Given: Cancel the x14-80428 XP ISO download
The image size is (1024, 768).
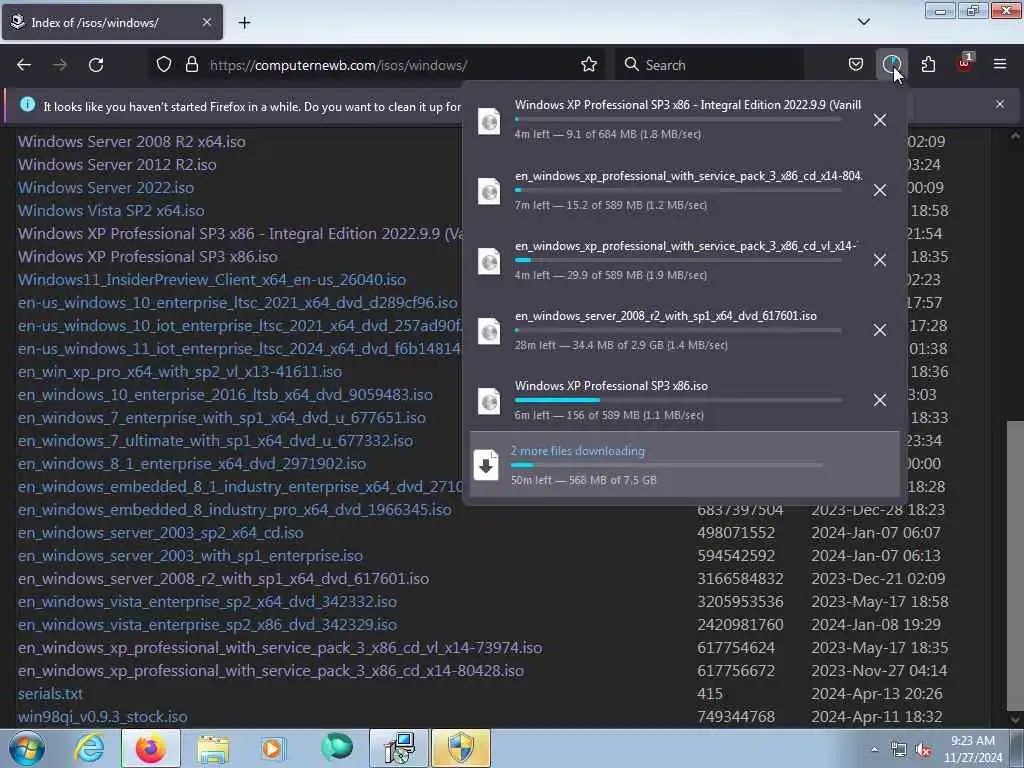Looking at the screenshot, I should pos(880,190).
